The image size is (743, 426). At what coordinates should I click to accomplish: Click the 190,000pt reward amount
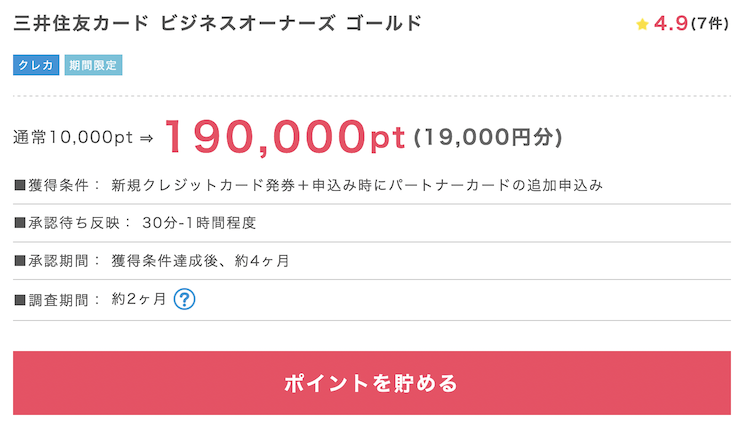[285, 137]
